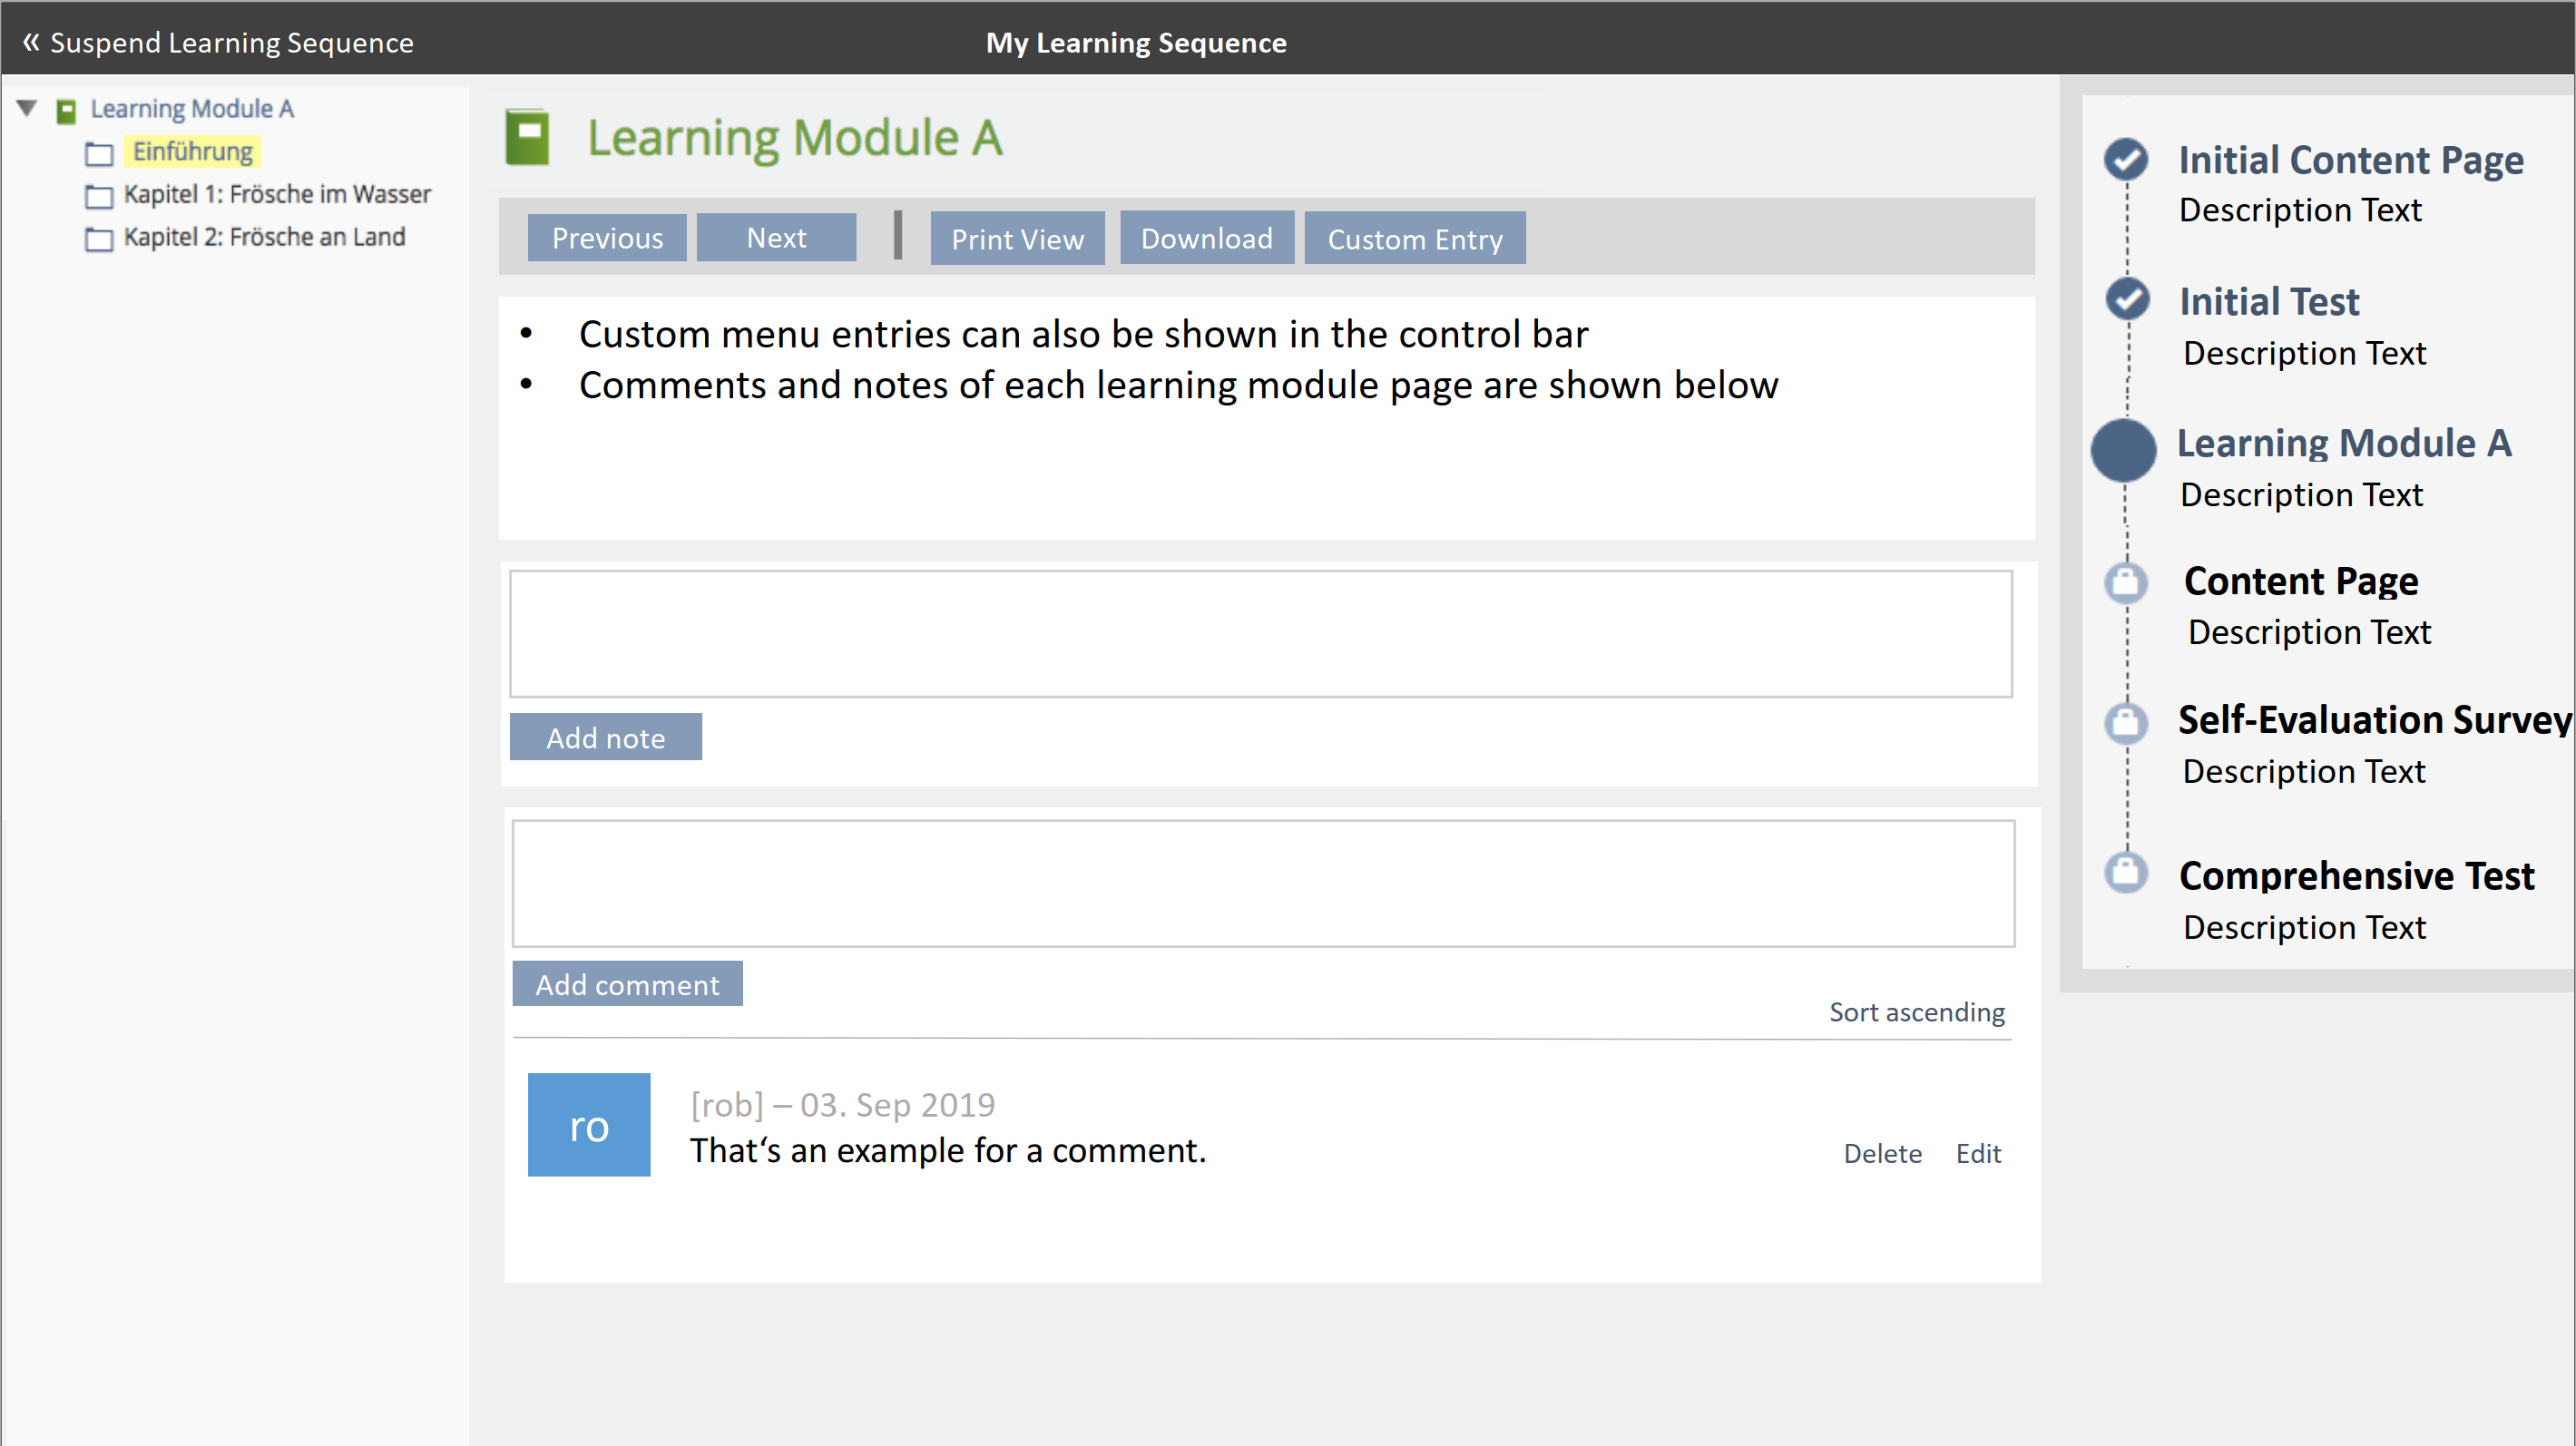
Task: Click the Add comment button
Action: [x=627, y=984]
